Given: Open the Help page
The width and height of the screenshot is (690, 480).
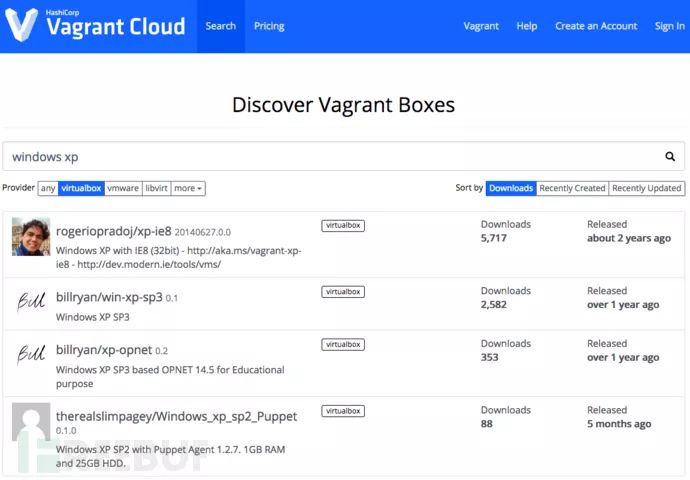Looking at the screenshot, I should 527,26.
